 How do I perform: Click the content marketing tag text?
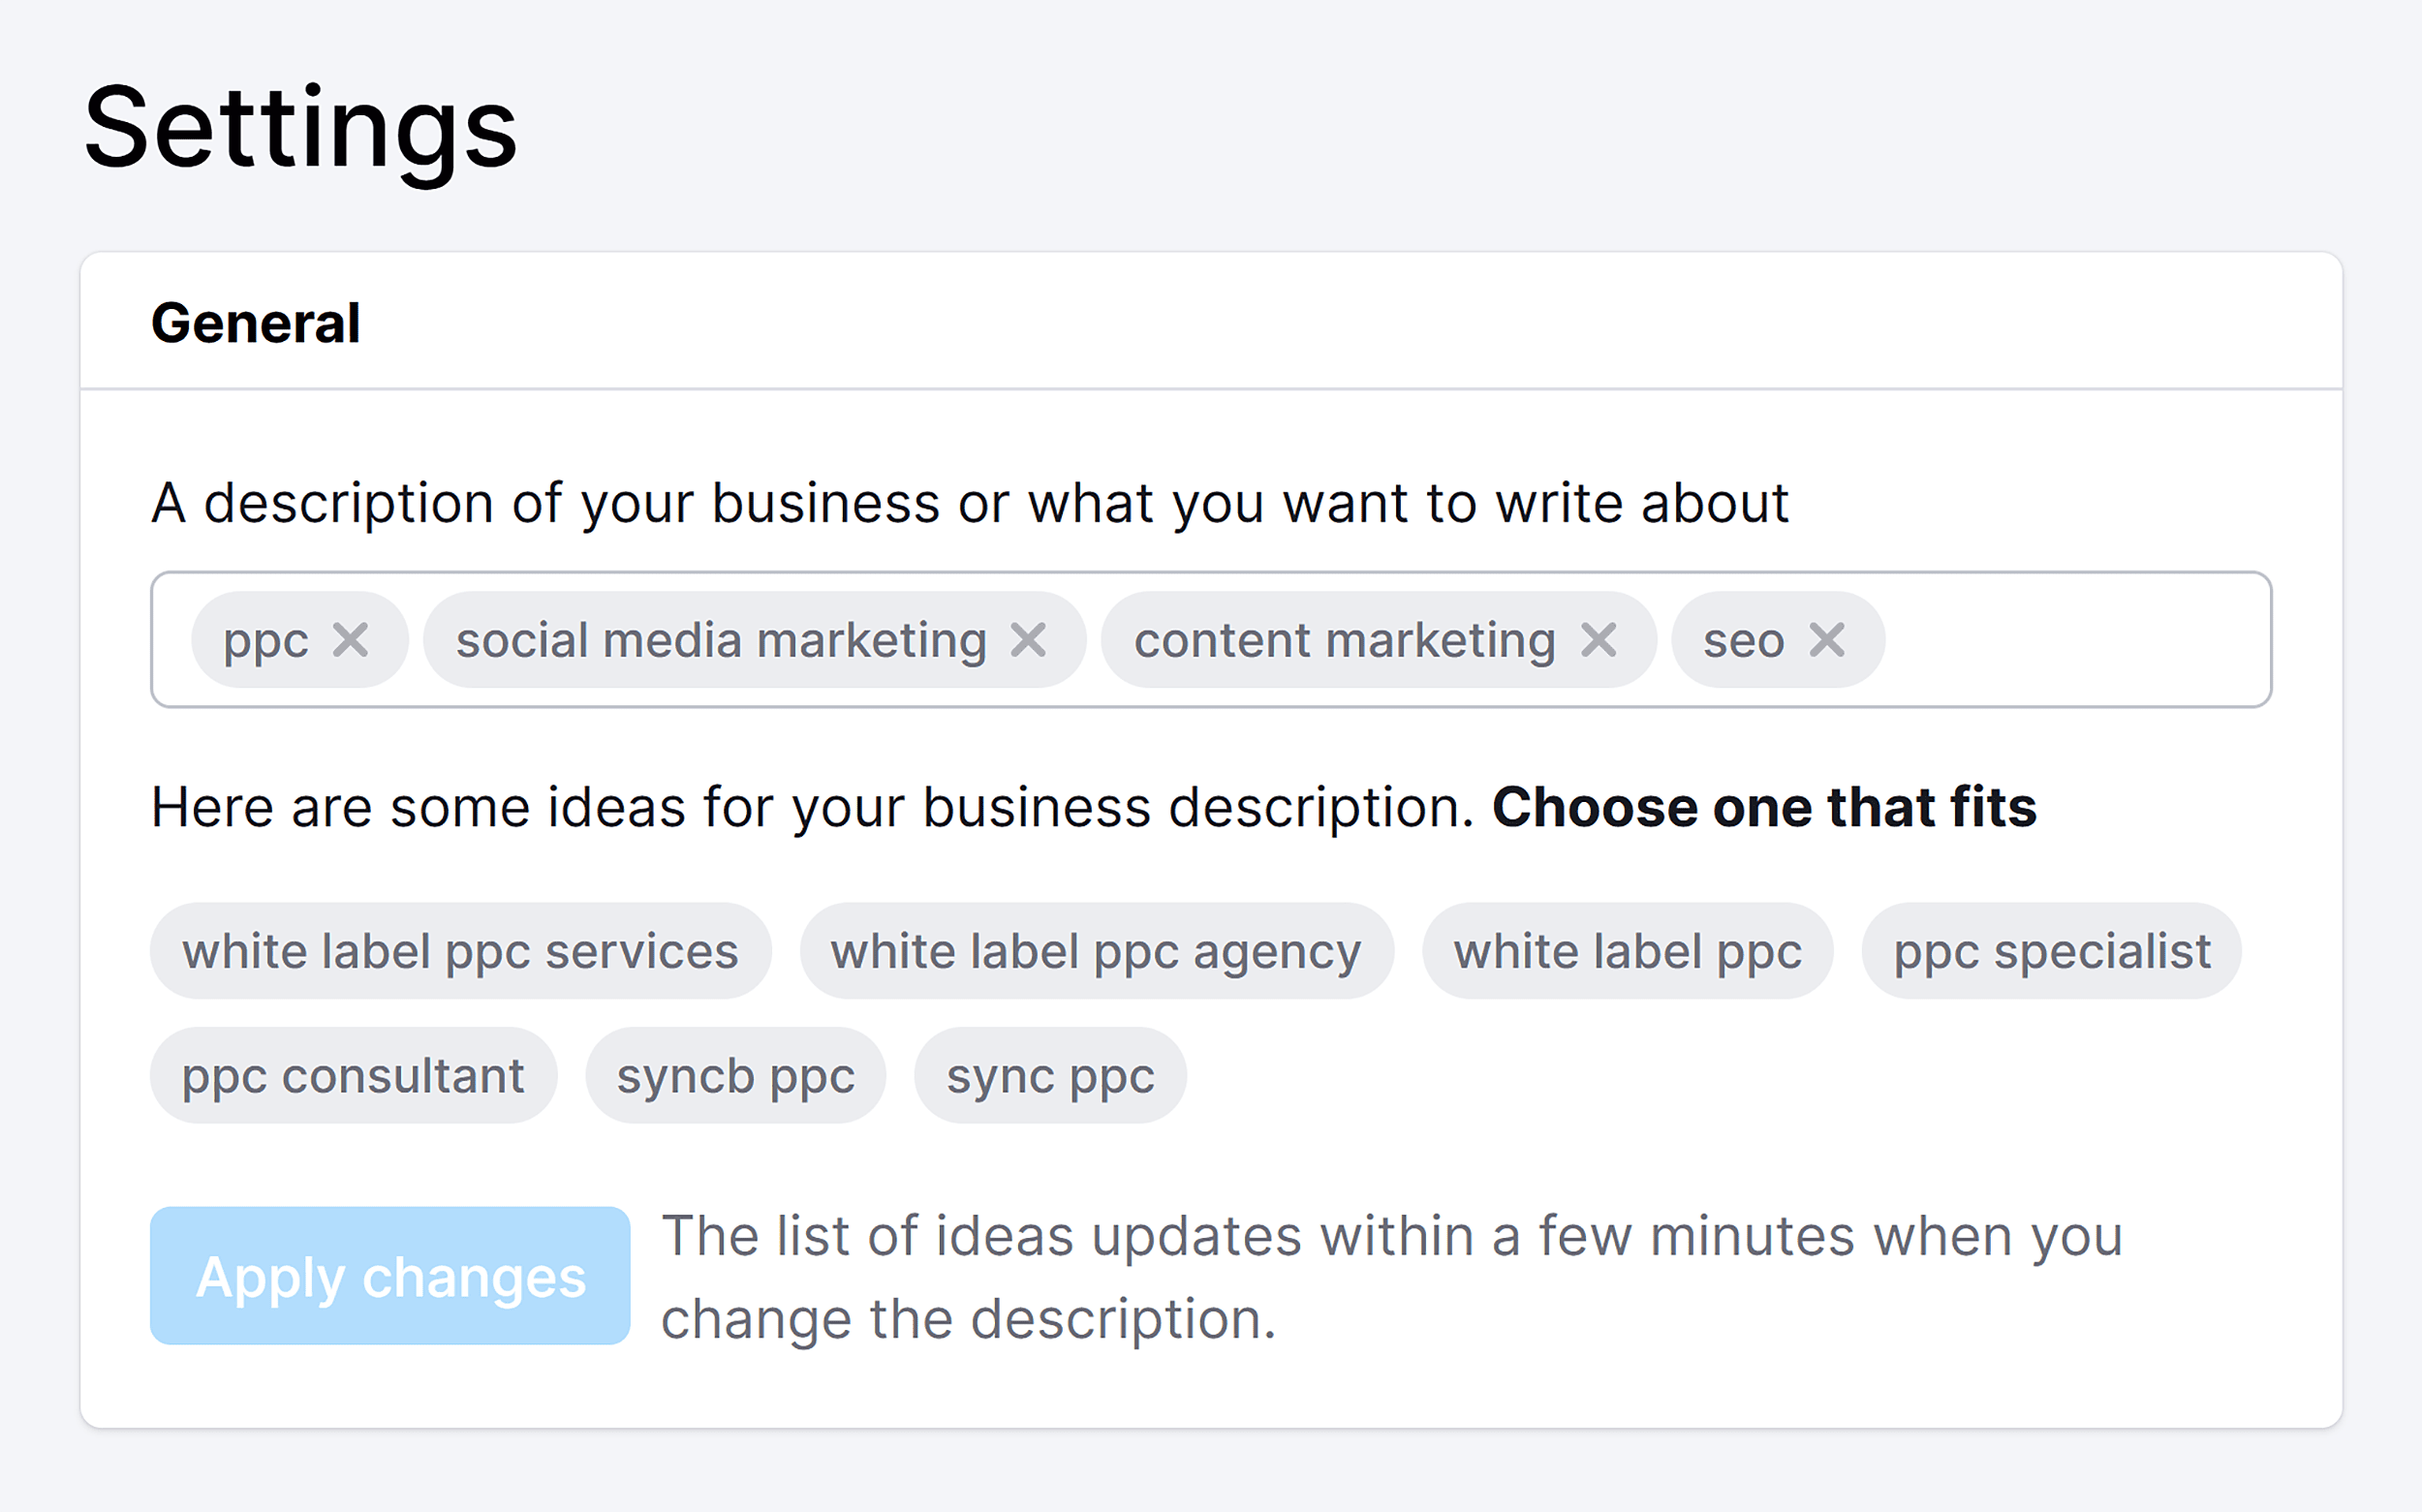1344,640
